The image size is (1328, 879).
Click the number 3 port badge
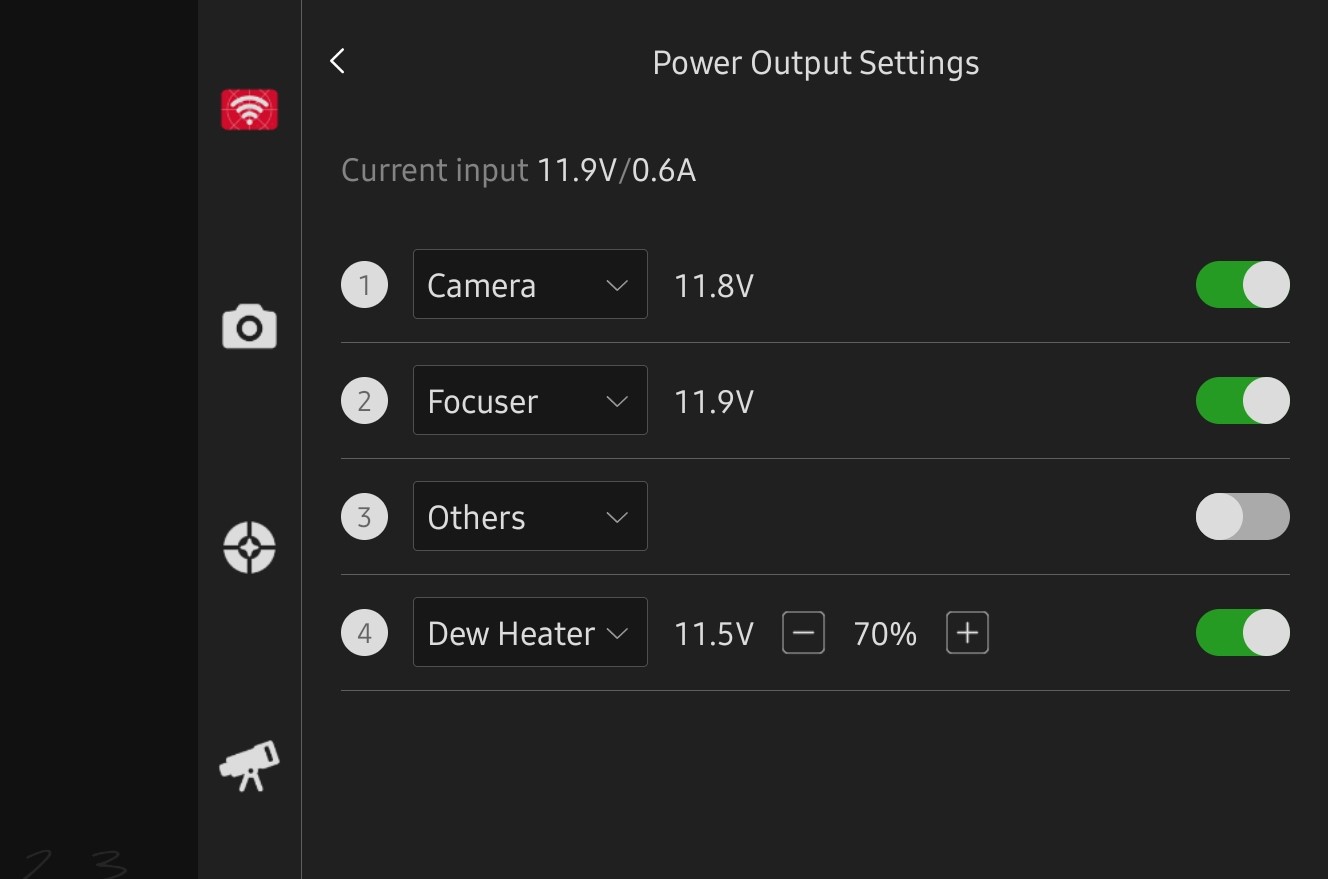tap(364, 517)
